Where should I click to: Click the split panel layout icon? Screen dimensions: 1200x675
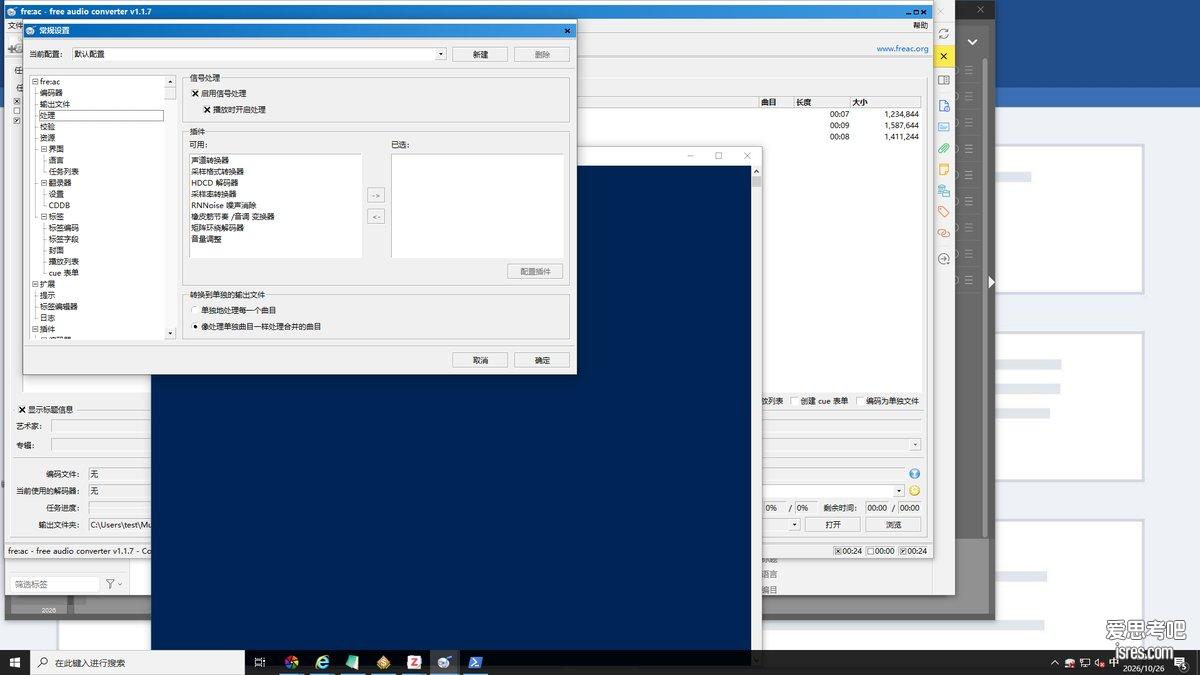pyautogui.click(x=943, y=80)
